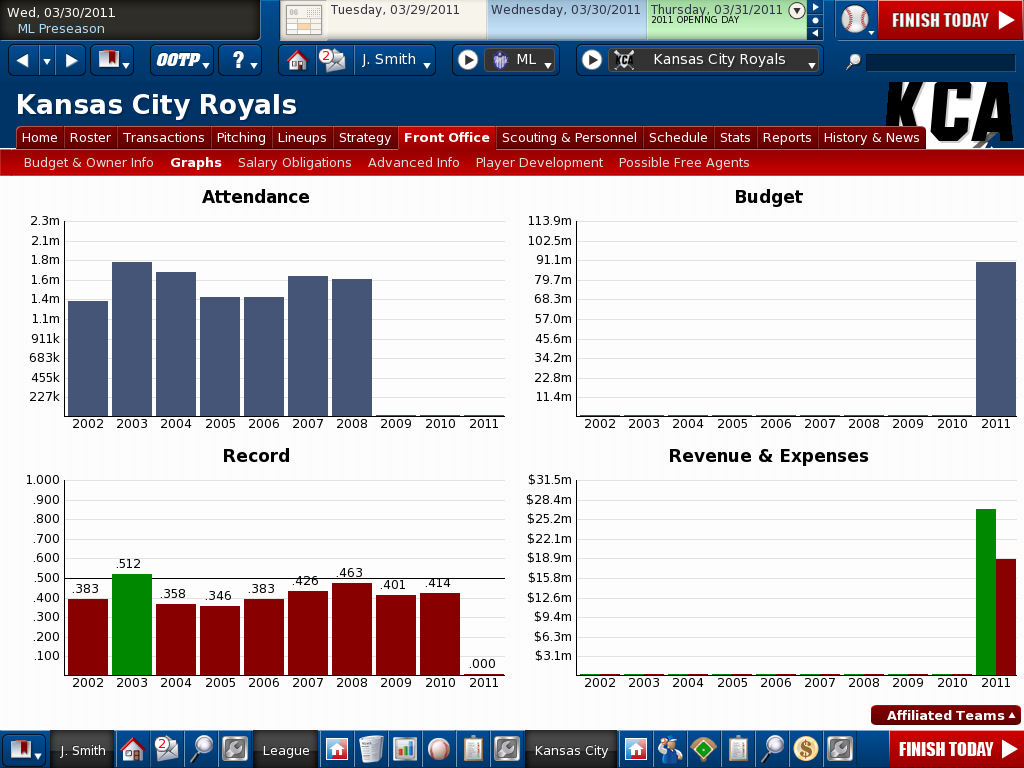The height and width of the screenshot is (768, 1024).
Task: Select the Front Office tab
Action: click(x=447, y=138)
